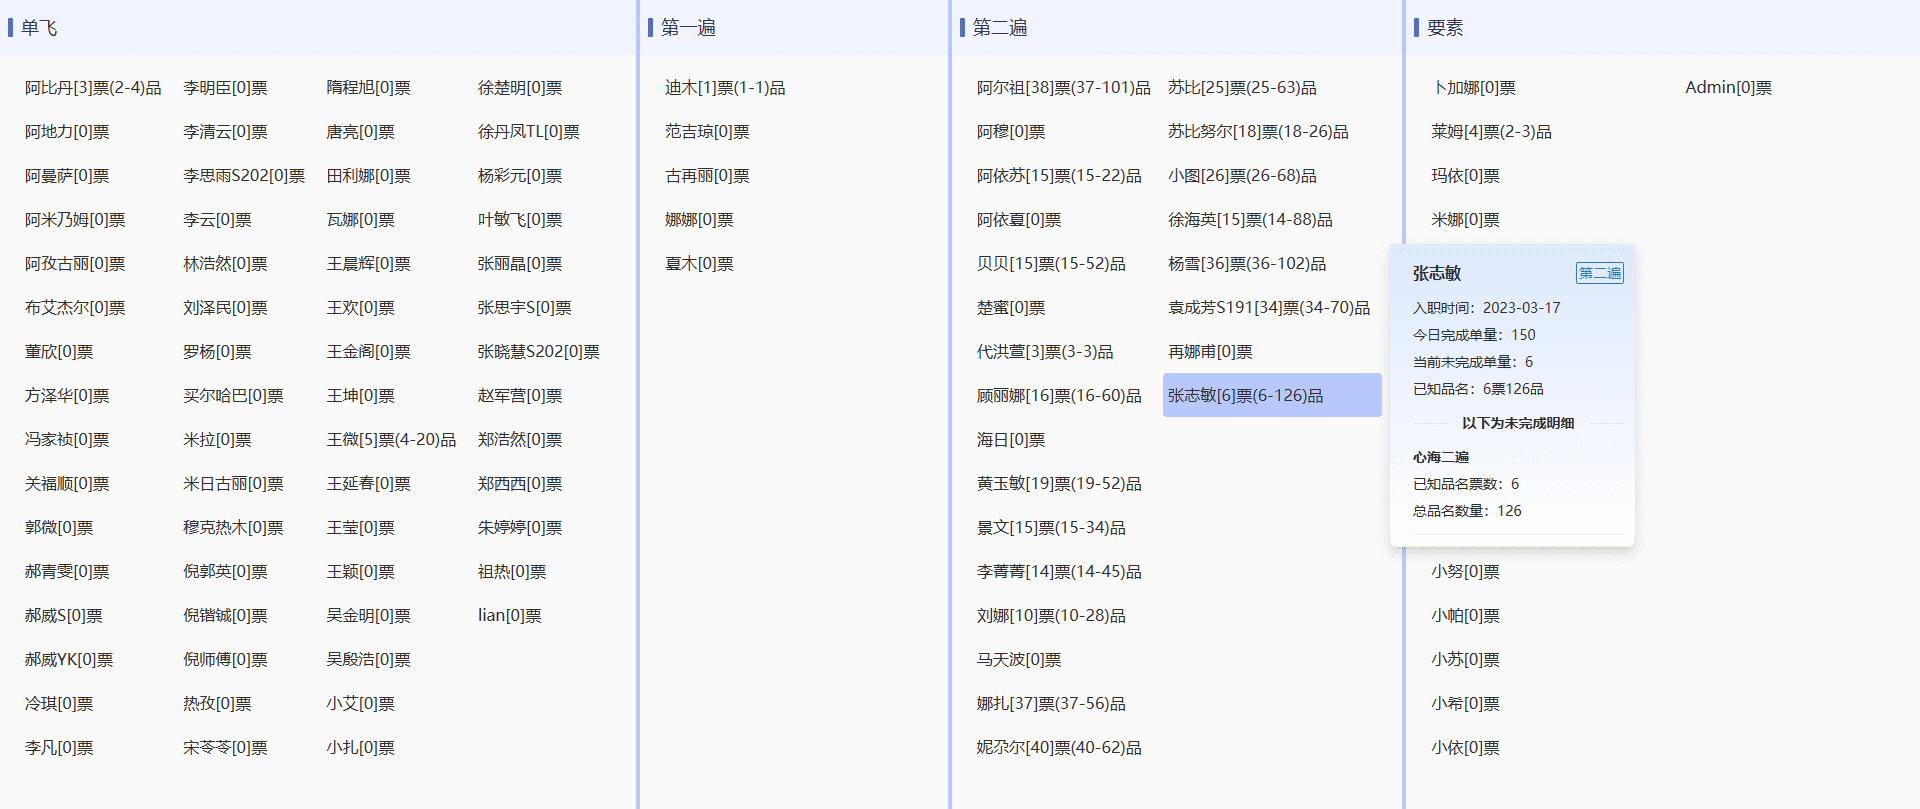Select 宋苓苓[0]票
The height and width of the screenshot is (809, 1920).
point(225,748)
